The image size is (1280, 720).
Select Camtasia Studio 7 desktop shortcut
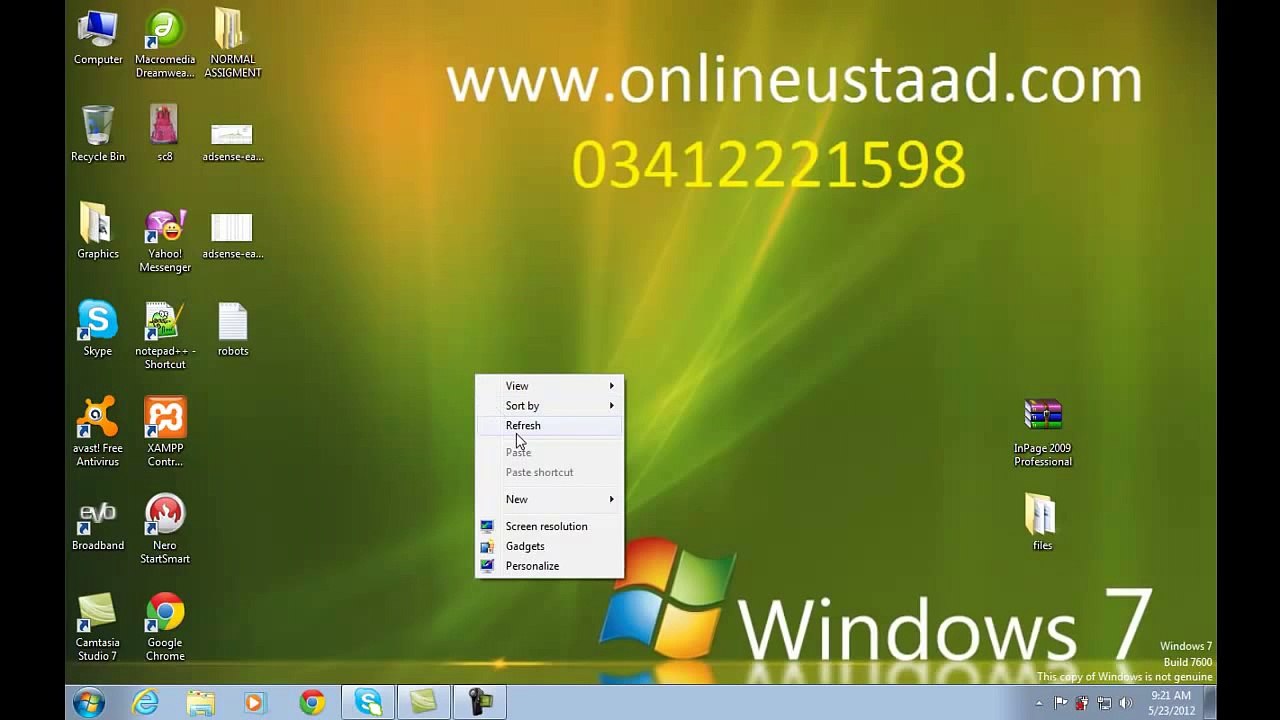point(98,627)
